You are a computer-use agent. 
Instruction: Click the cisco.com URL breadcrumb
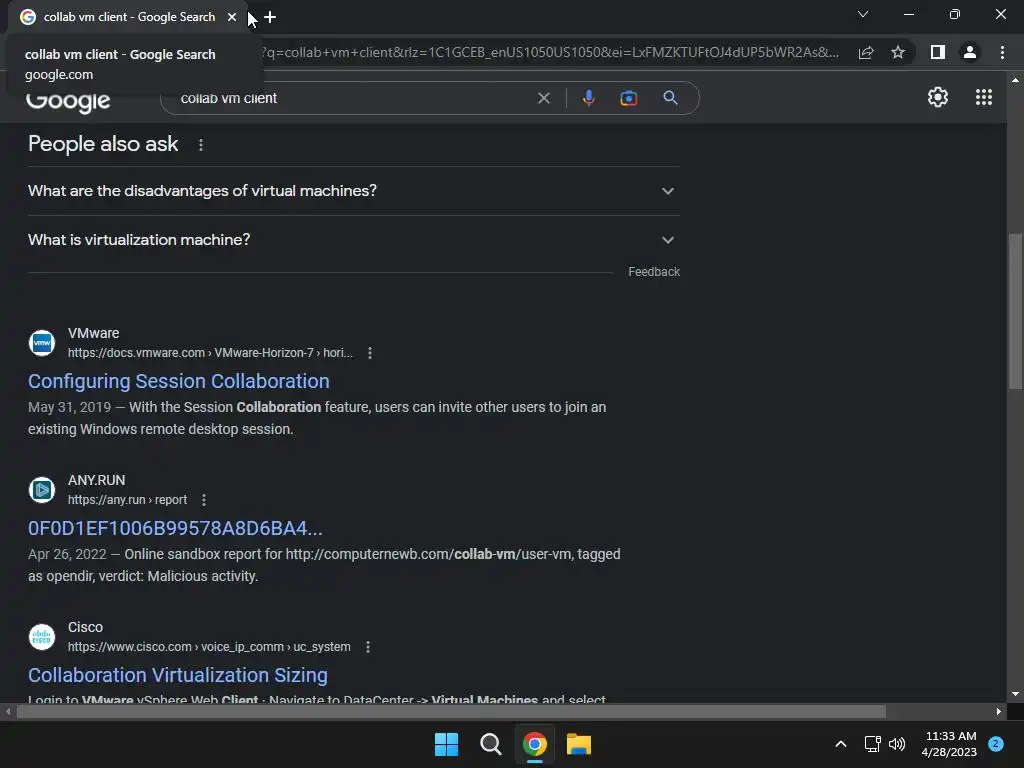(209, 647)
